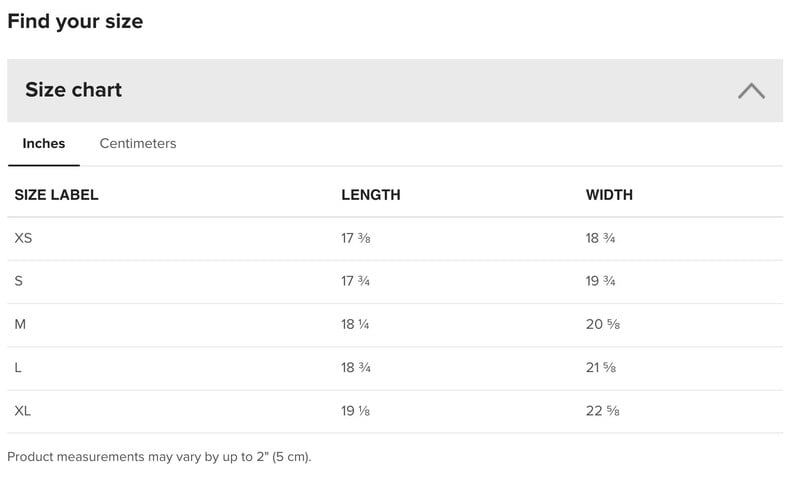Click the Find your size heading
The image size is (794, 479).
pyautogui.click(x=75, y=22)
